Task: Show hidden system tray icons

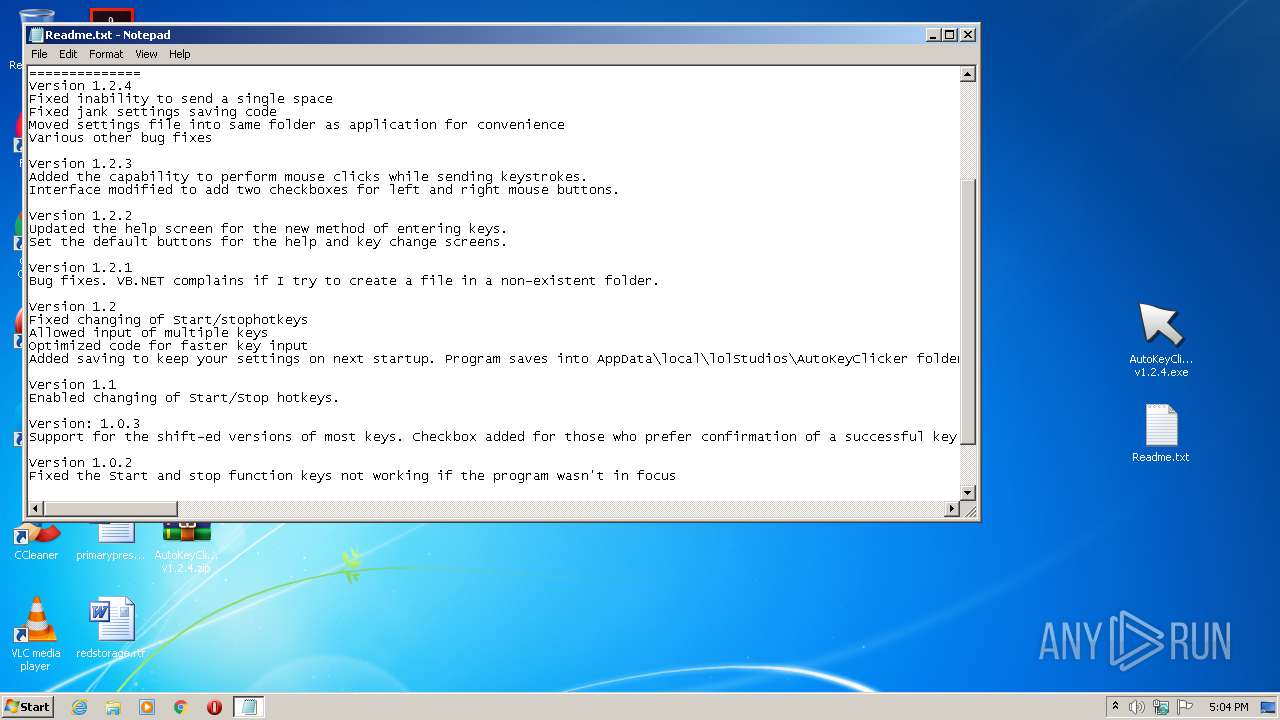Action: [1115, 707]
